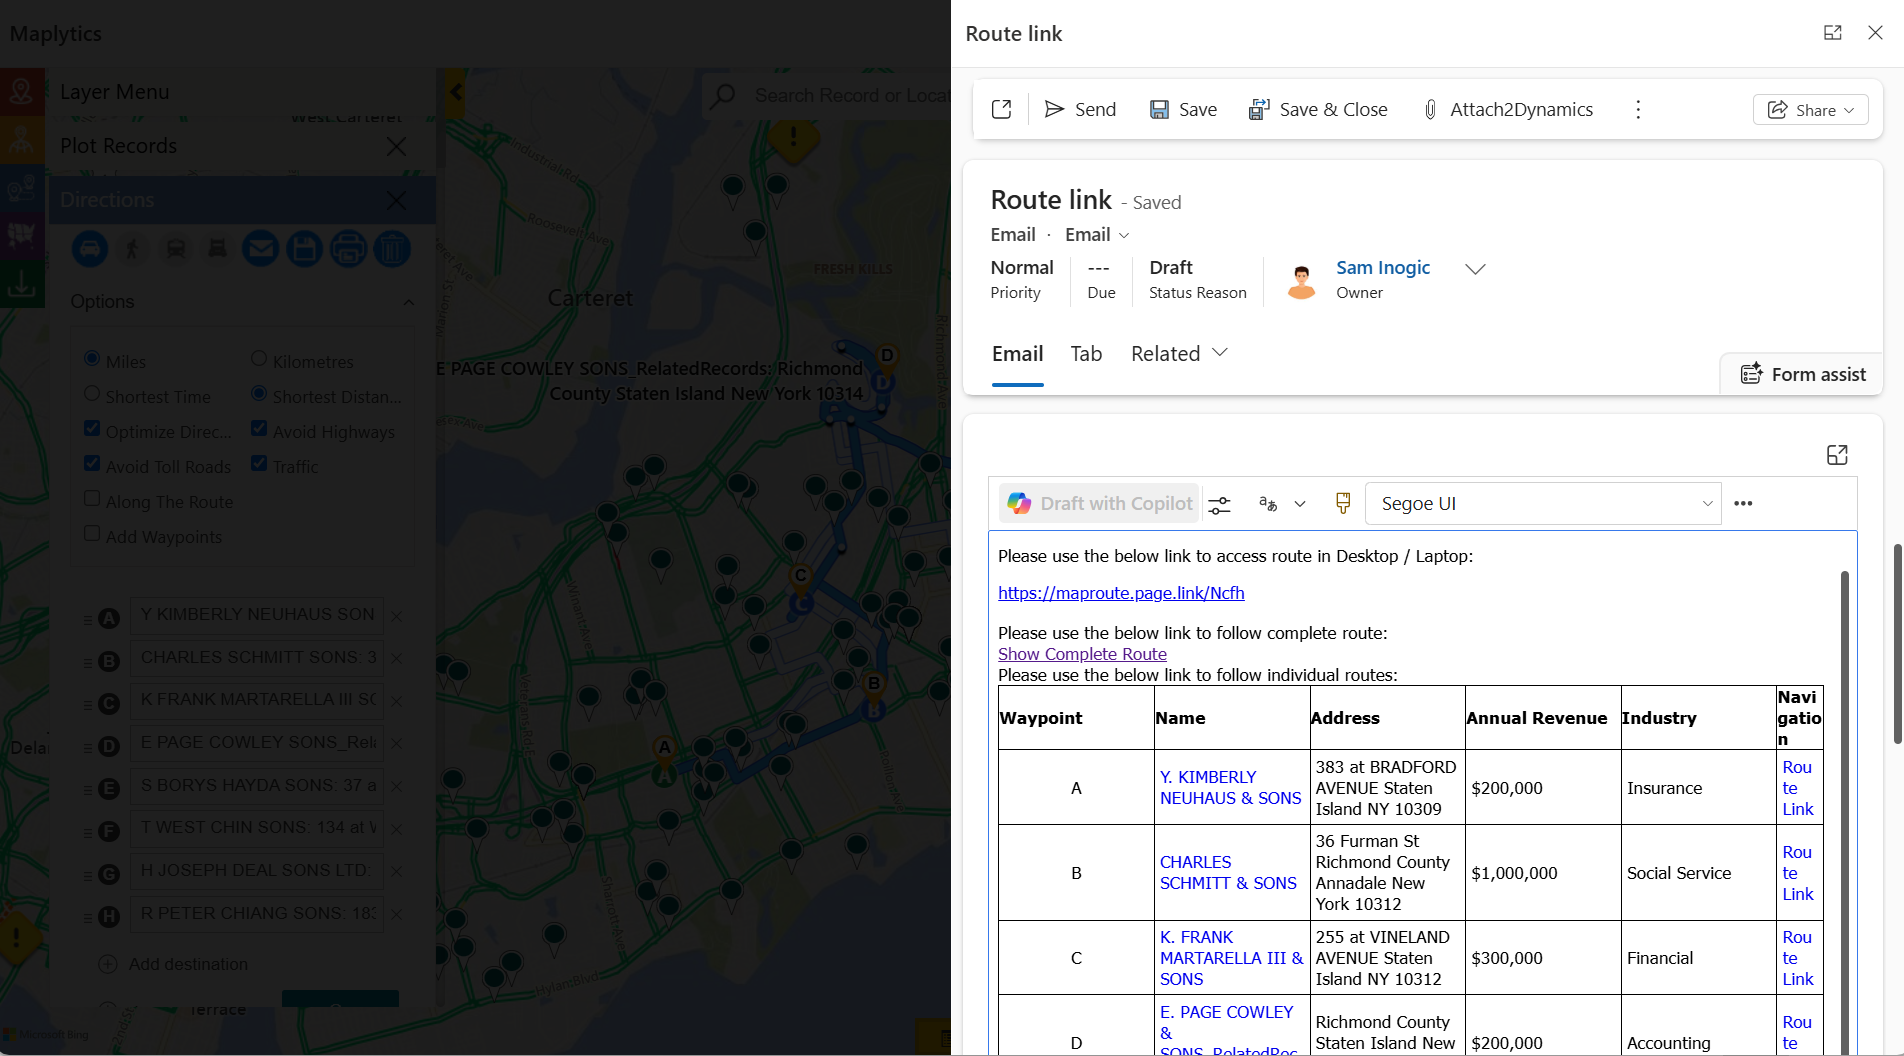Expand the header details chevron beside Owner
Viewport: 1904px width, 1056px height.
tap(1475, 269)
